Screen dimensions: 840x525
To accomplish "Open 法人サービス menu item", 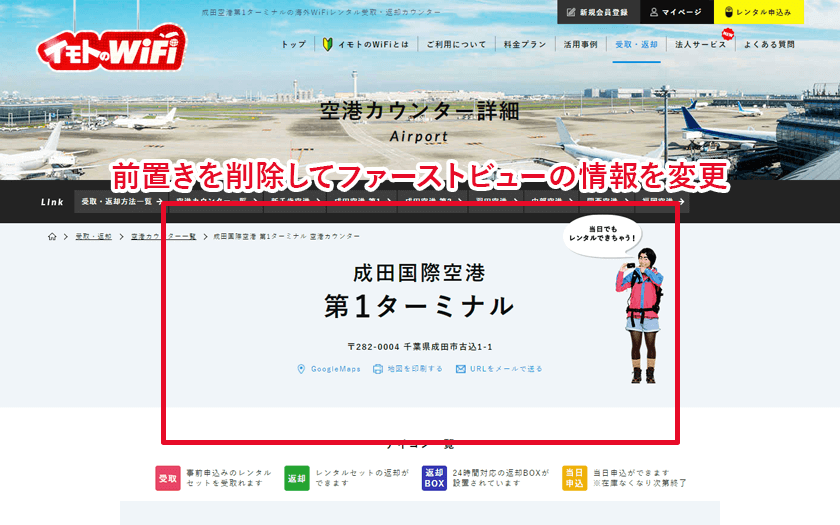I will 700,44.
